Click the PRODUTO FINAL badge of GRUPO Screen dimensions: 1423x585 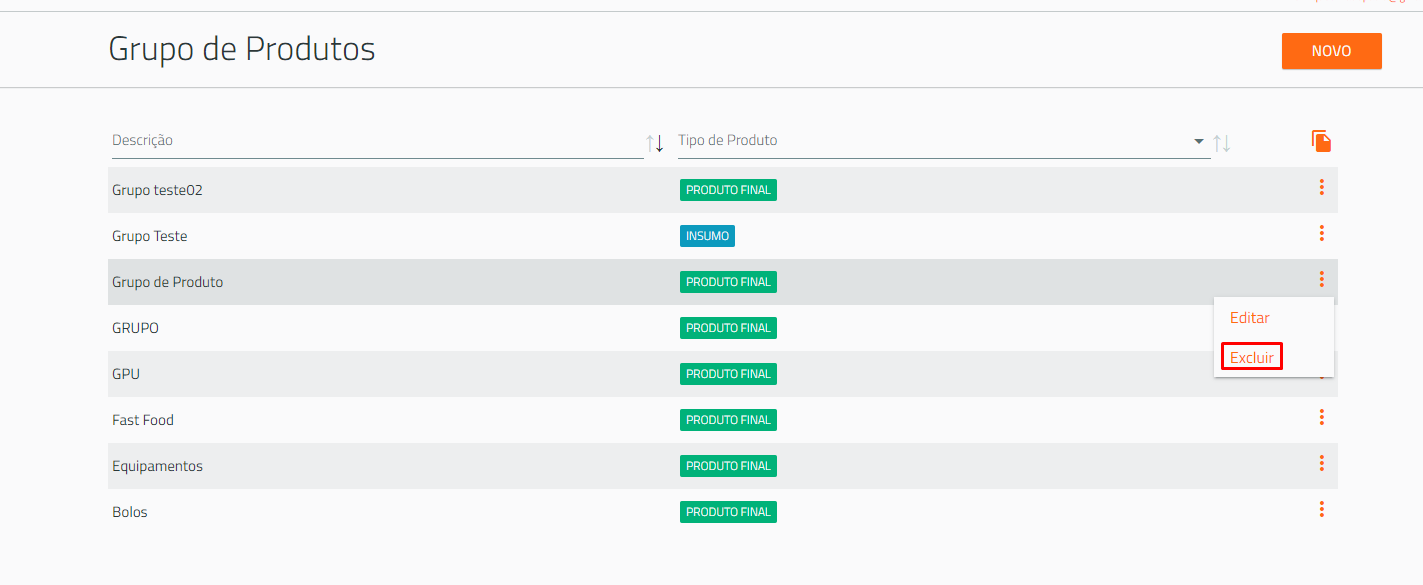[728, 328]
